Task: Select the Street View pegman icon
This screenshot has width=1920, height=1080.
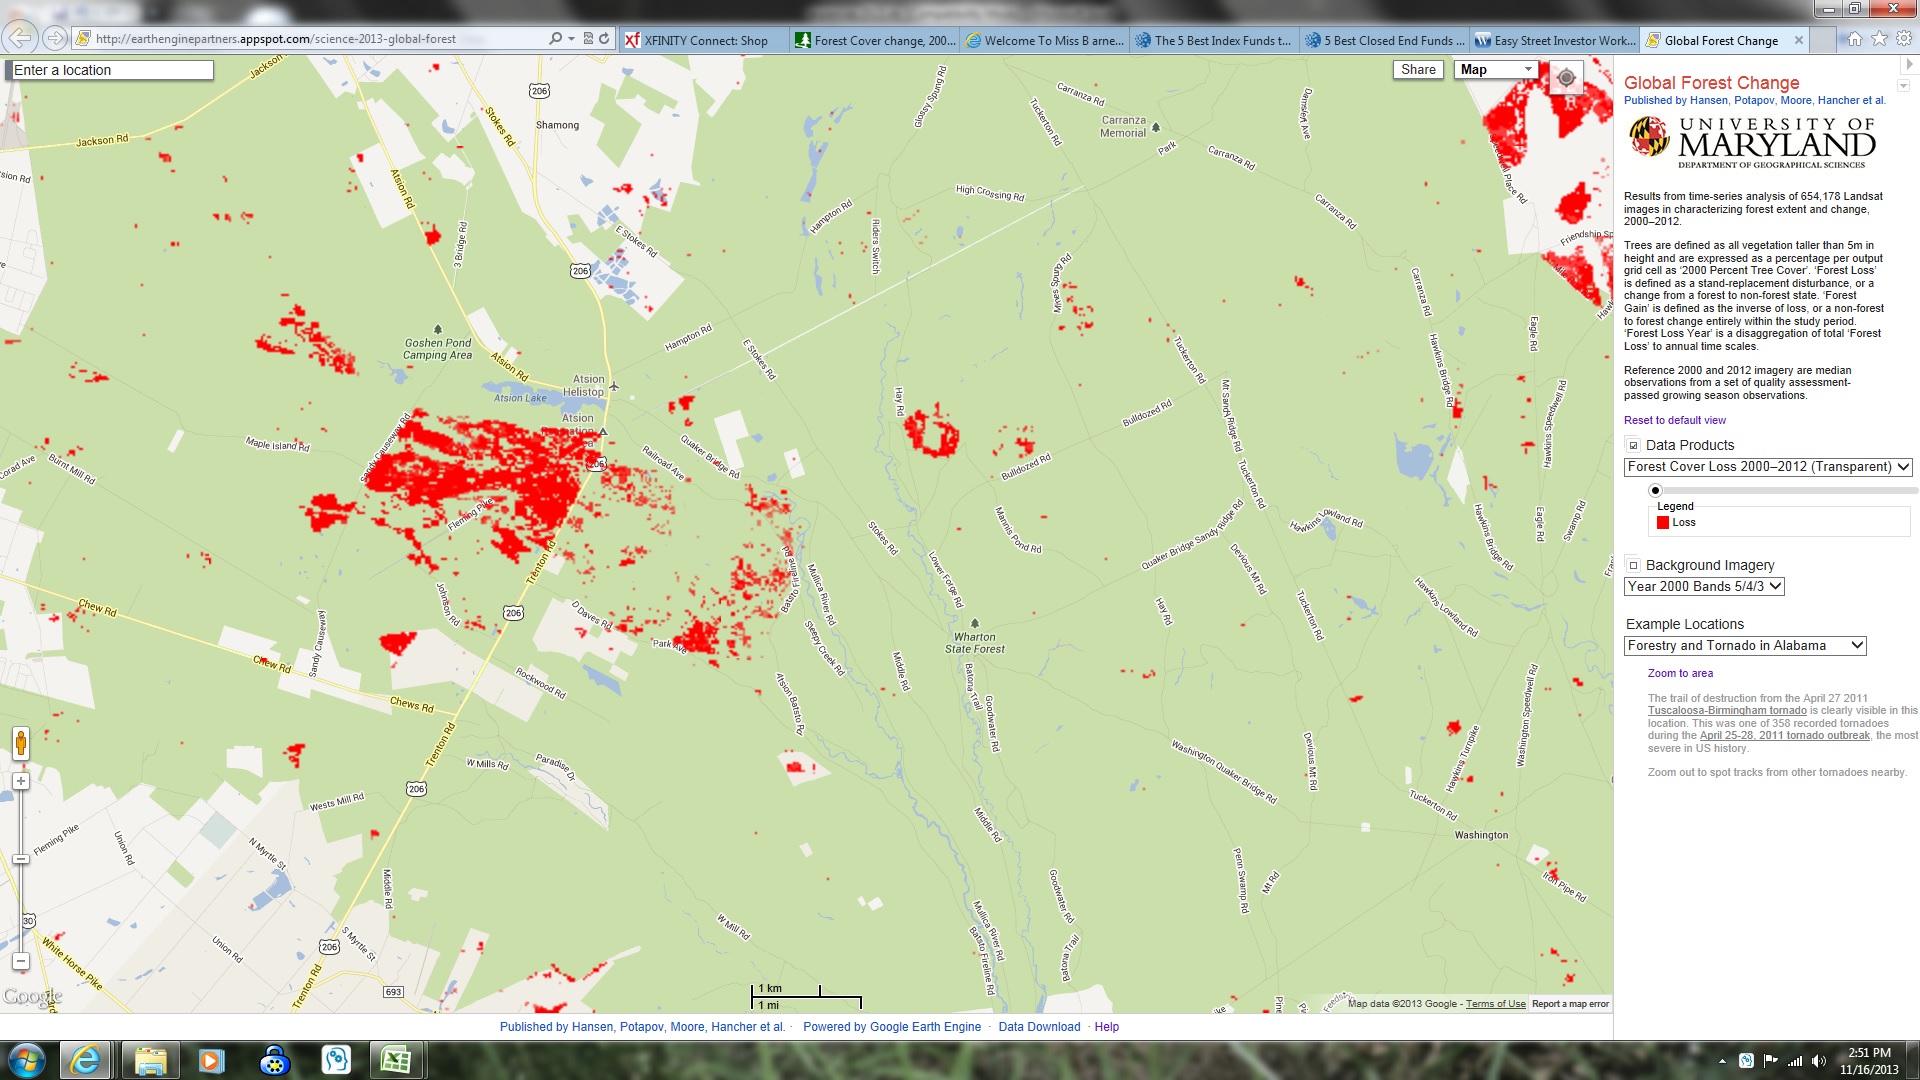Action: [21, 743]
